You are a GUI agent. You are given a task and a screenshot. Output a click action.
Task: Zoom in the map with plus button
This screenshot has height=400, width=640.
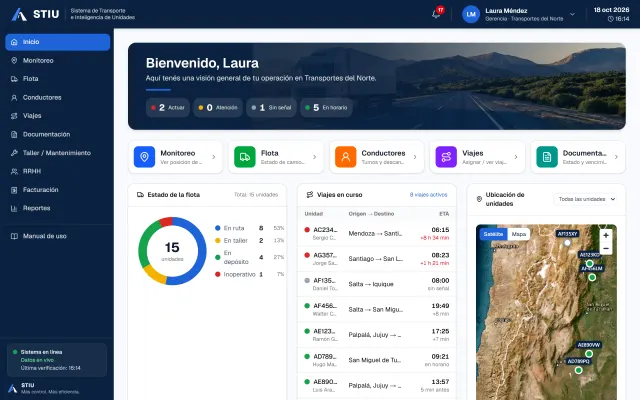point(606,236)
